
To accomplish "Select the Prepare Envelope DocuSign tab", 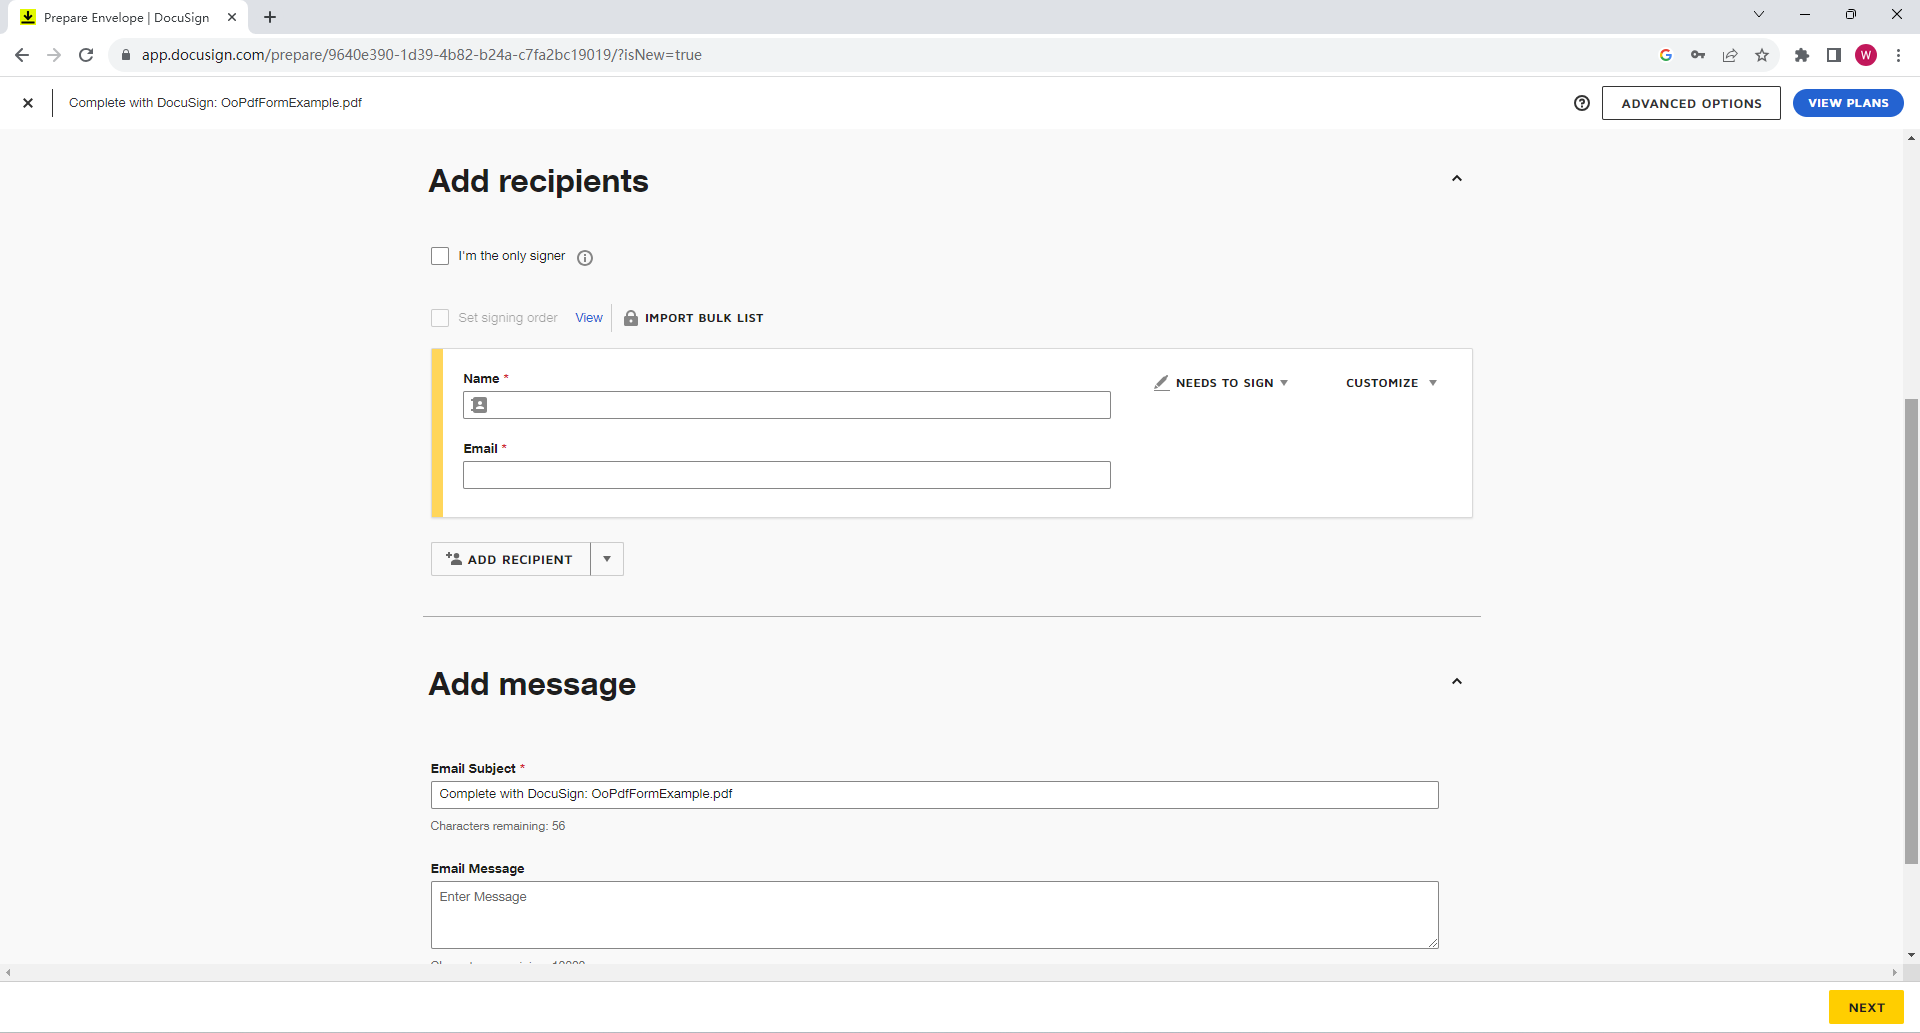I will coord(127,17).
